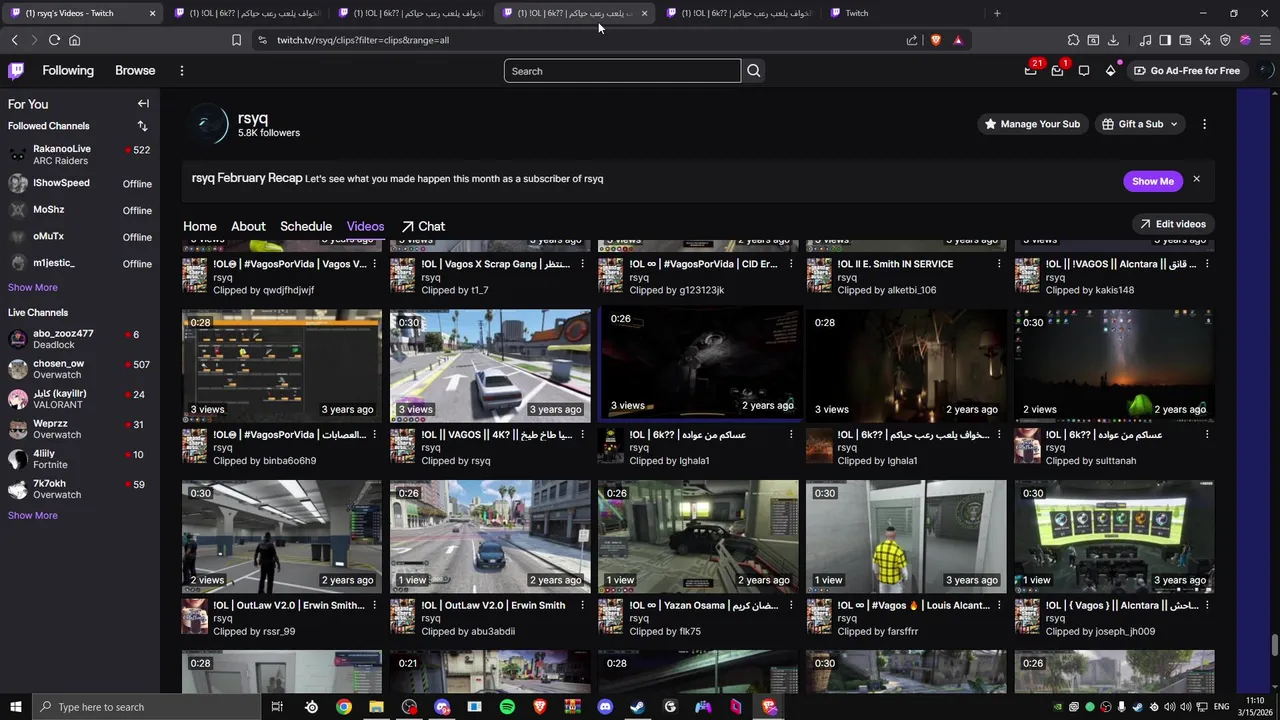Go to Following page
Image resolution: width=1280 pixels, height=720 pixels.
[x=68, y=71]
